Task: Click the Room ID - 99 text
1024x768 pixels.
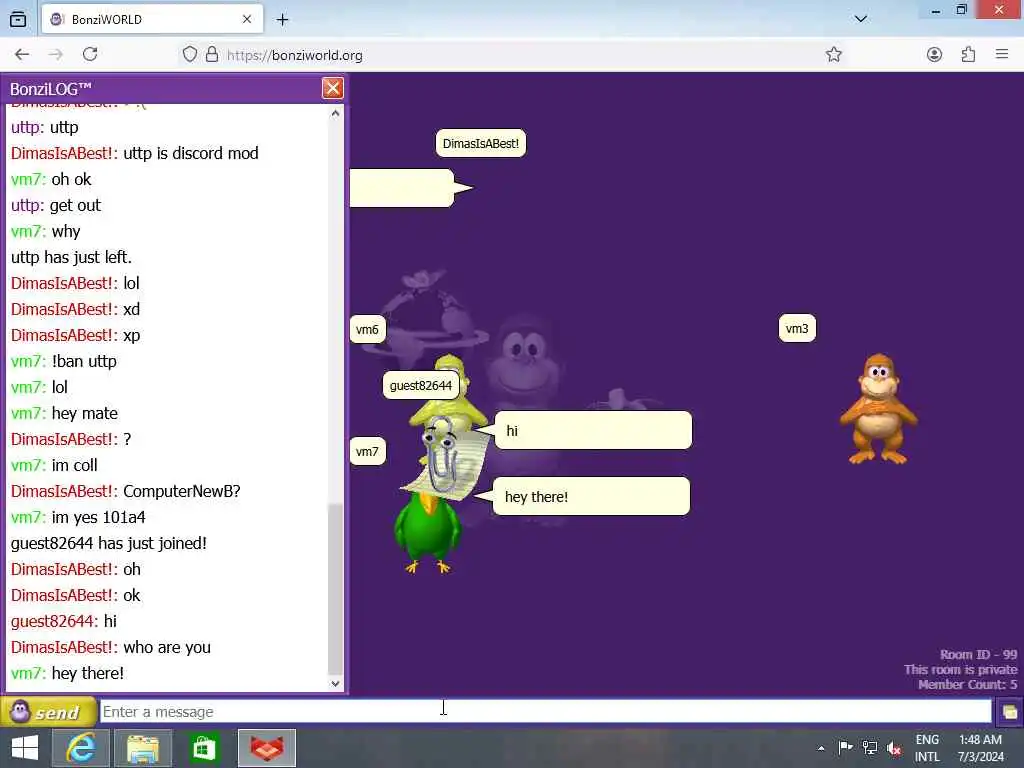Action: (978, 654)
